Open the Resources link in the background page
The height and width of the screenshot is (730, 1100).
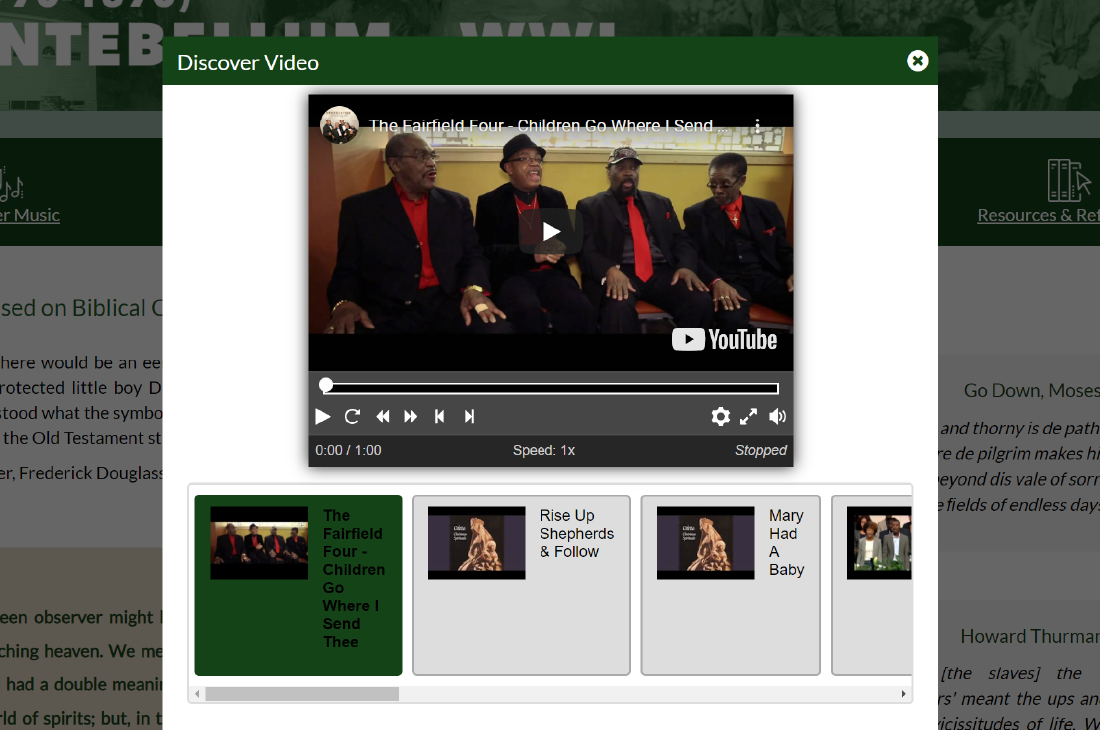tap(1037, 215)
